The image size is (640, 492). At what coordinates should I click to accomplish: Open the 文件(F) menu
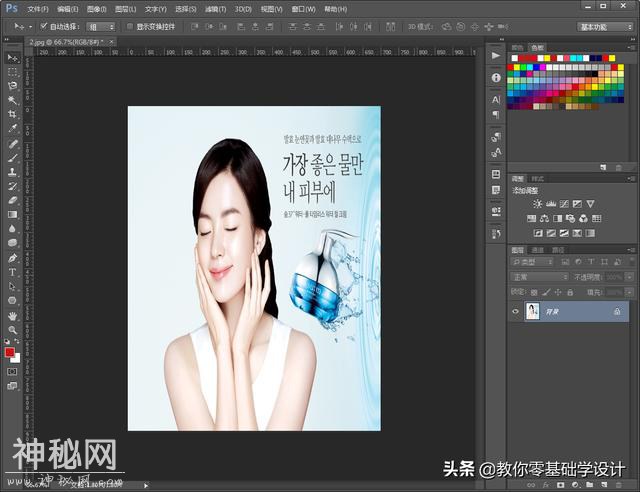pos(38,8)
